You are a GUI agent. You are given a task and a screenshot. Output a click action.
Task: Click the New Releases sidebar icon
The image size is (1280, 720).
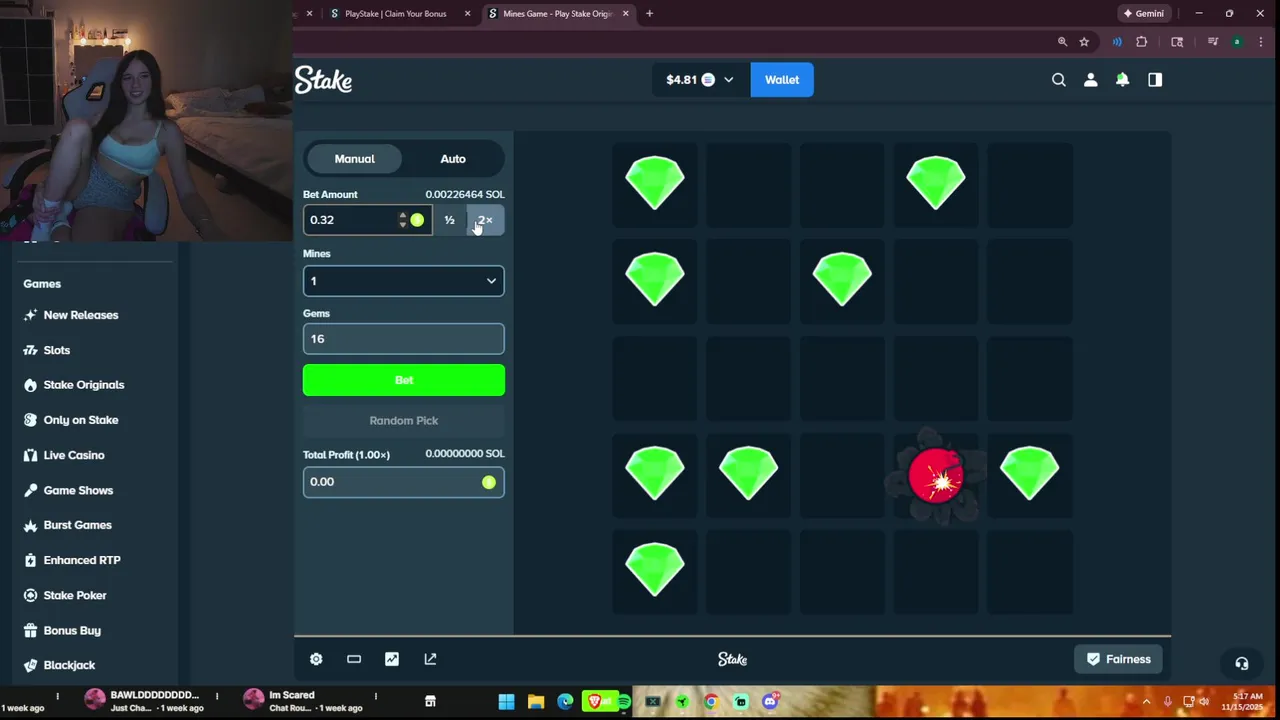tap(30, 315)
